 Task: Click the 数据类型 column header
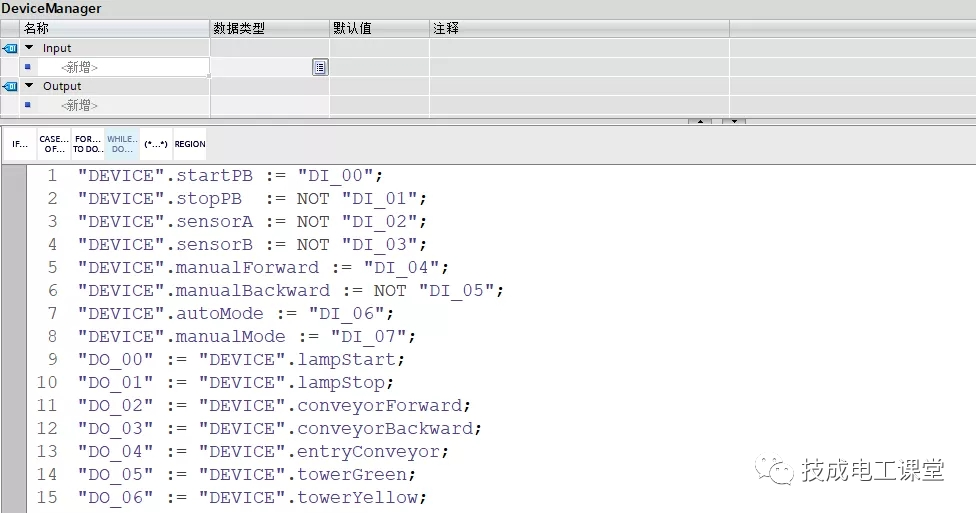coord(270,29)
